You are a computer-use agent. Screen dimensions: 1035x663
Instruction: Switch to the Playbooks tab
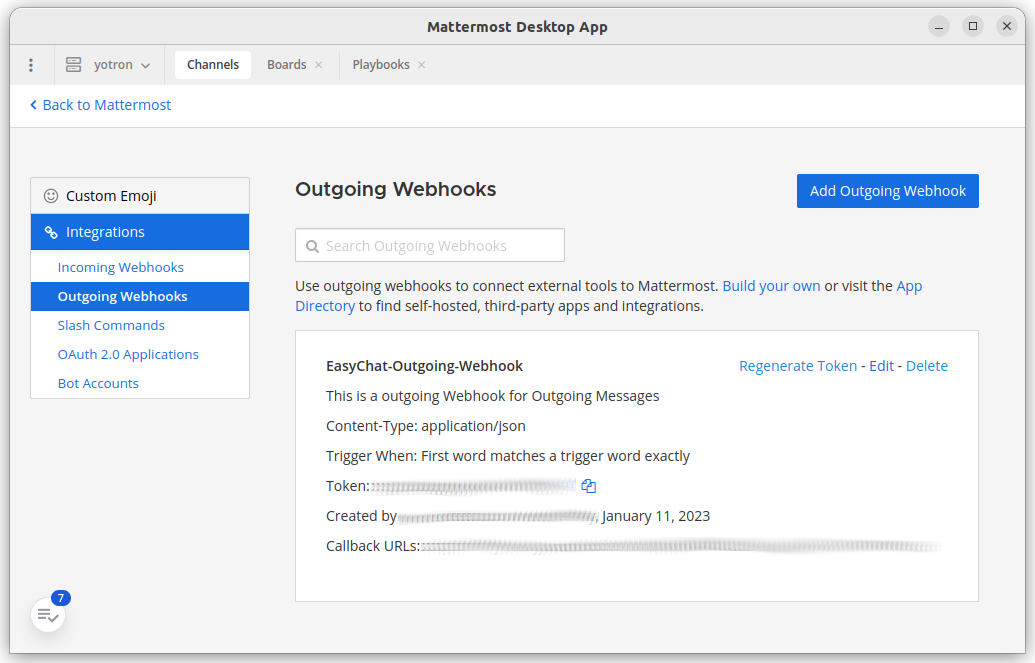click(381, 65)
